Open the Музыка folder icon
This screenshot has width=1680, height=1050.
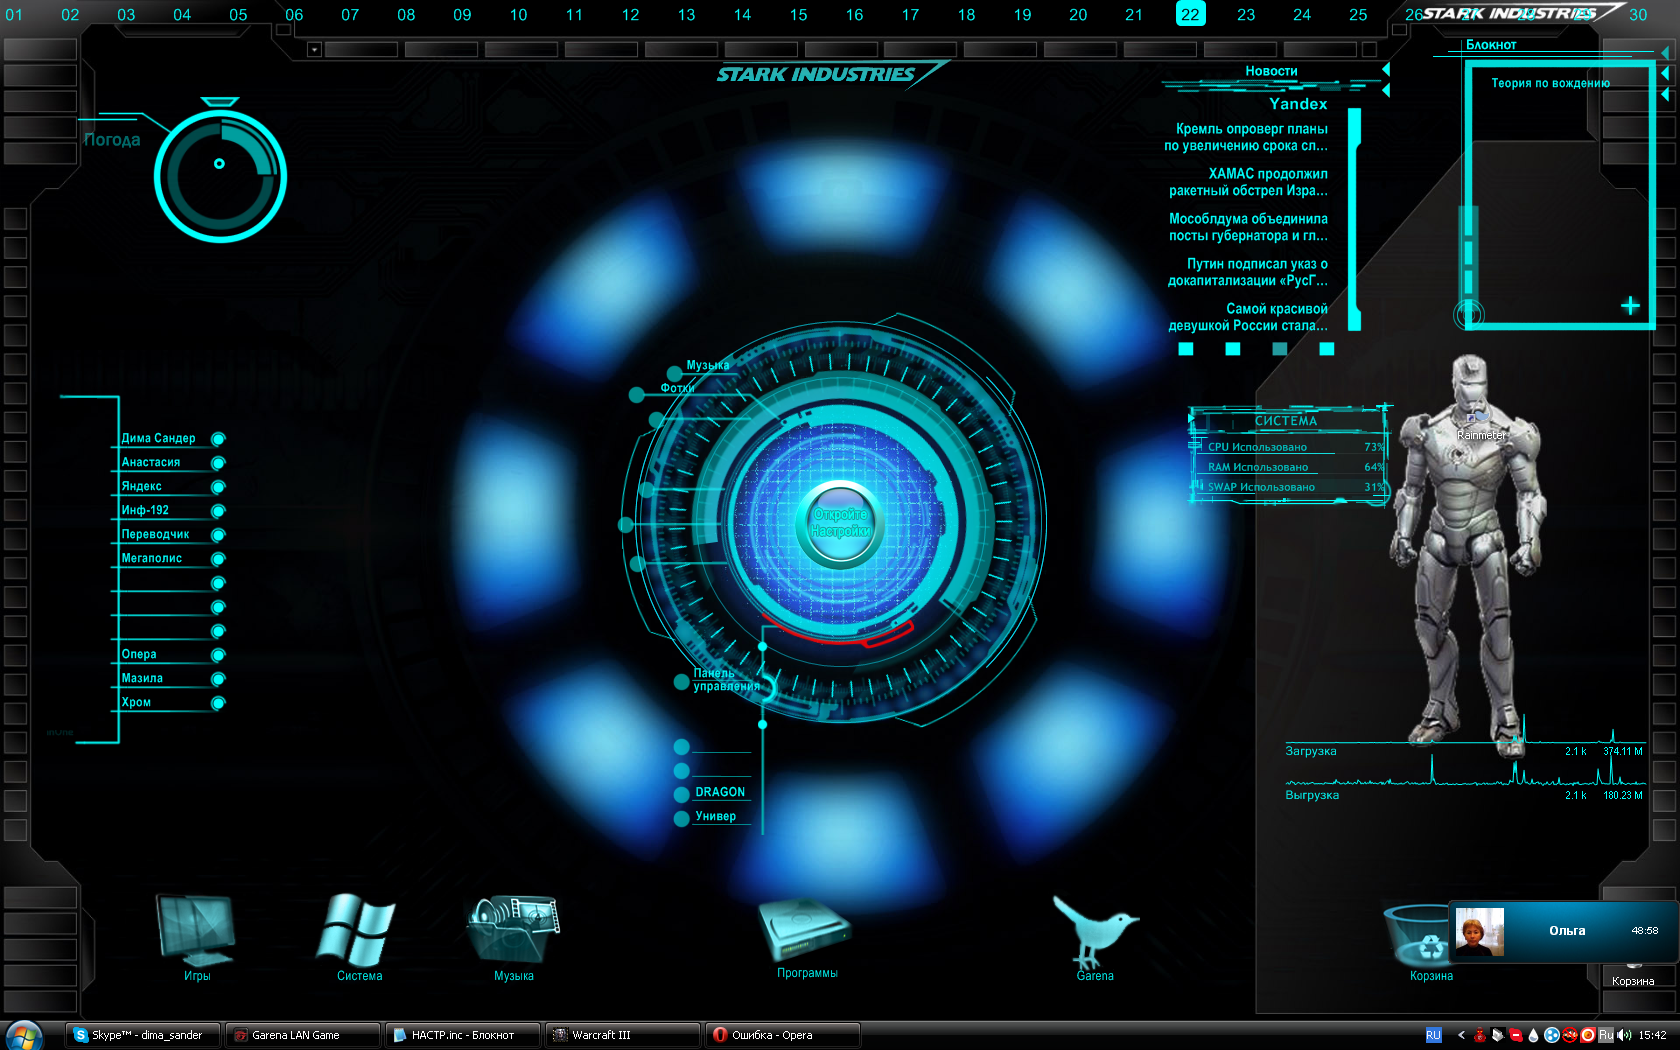(x=513, y=930)
